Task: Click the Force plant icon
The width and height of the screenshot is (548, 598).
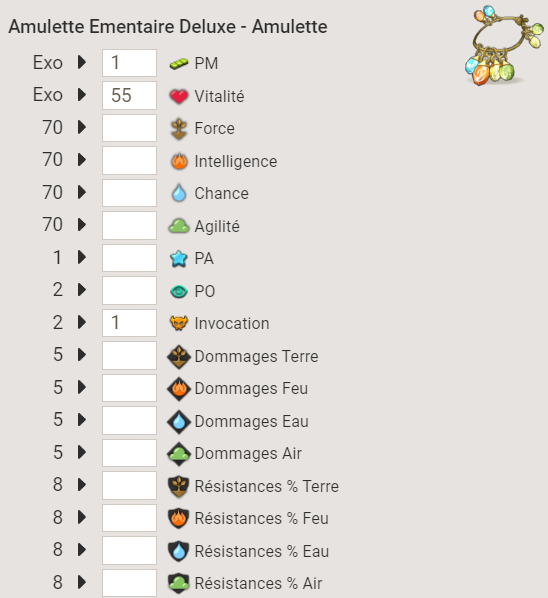Action: click(x=178, y=129)
